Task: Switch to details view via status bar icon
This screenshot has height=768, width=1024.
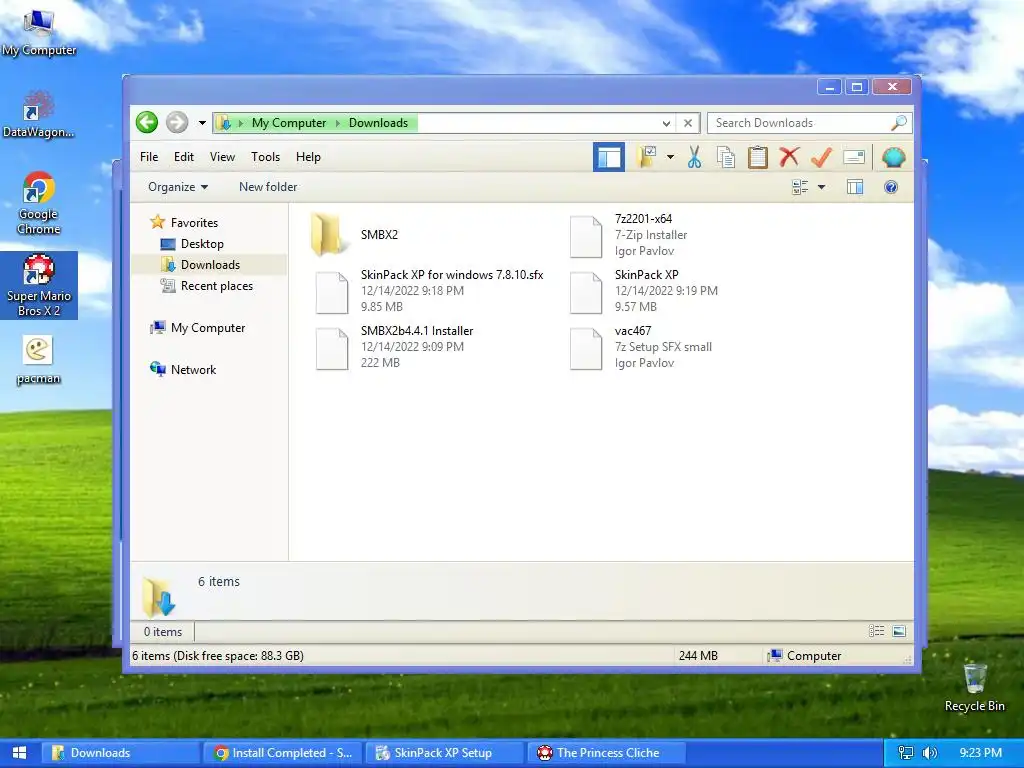Action: [876, 631]
